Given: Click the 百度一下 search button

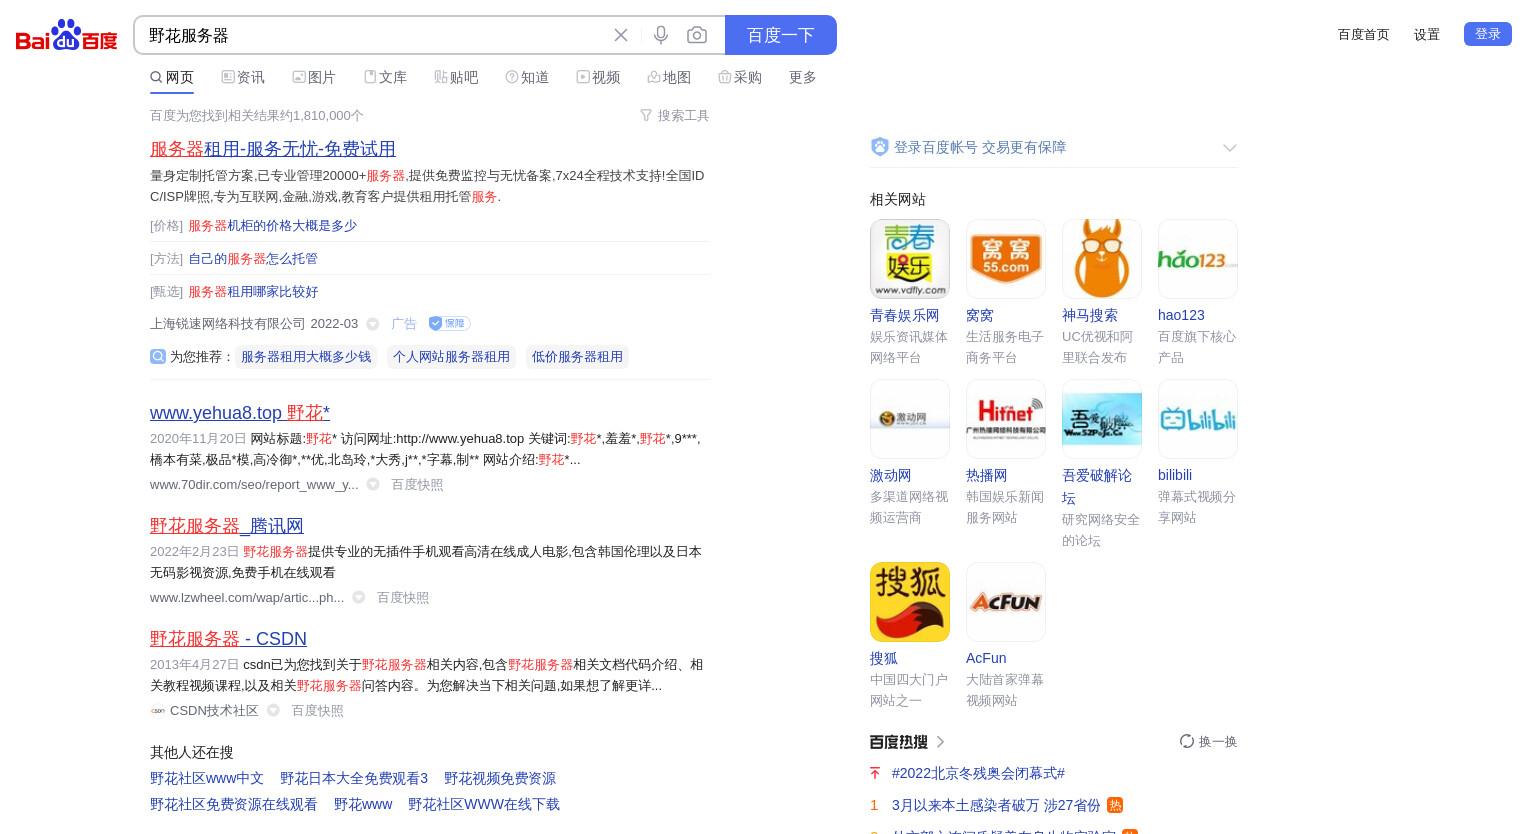Looking at the screenshot, I should 781,35.
